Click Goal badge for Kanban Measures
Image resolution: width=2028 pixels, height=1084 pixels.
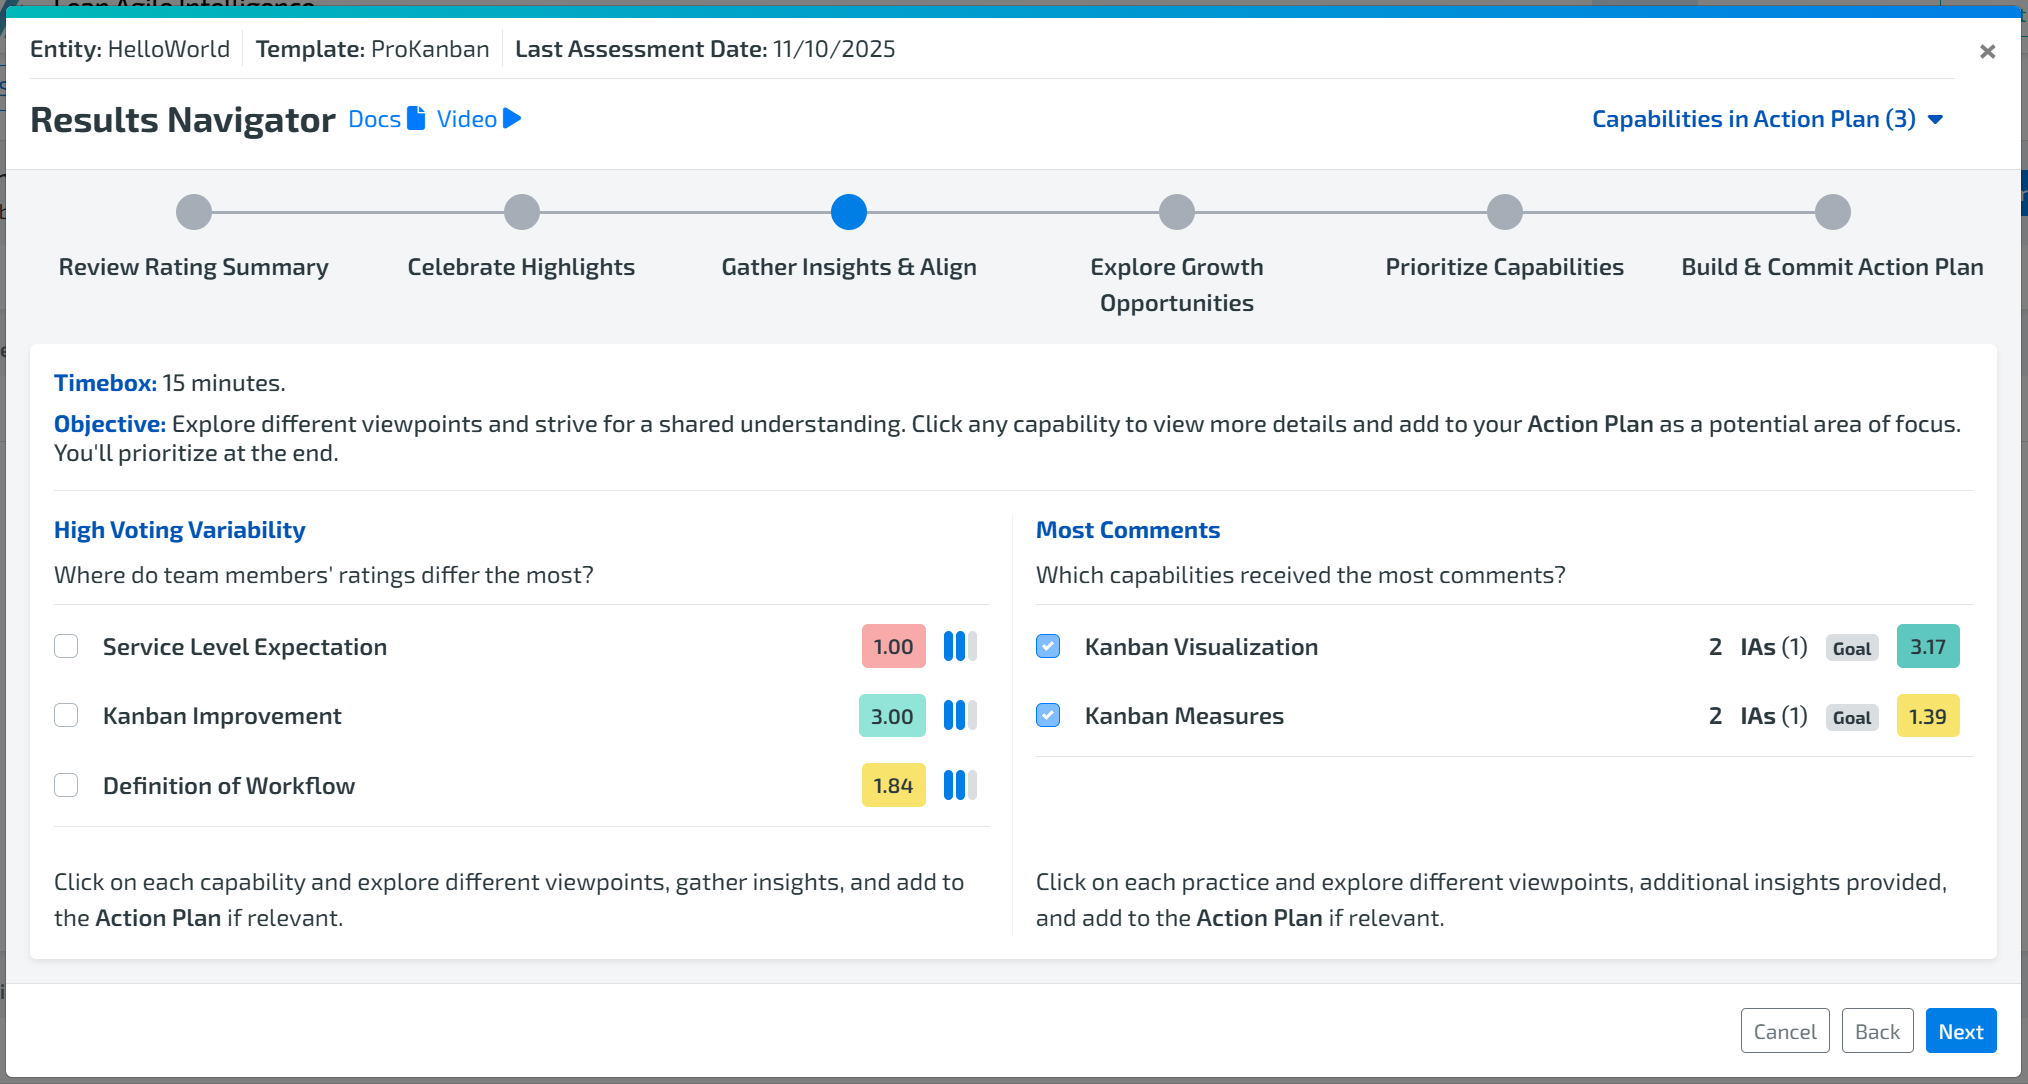click(x=1851, y=717)
